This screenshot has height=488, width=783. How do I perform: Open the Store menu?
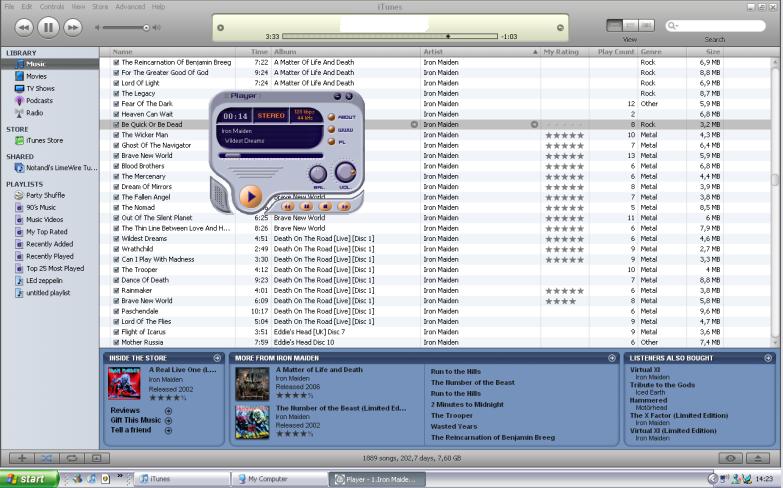[x=100, y=6]
